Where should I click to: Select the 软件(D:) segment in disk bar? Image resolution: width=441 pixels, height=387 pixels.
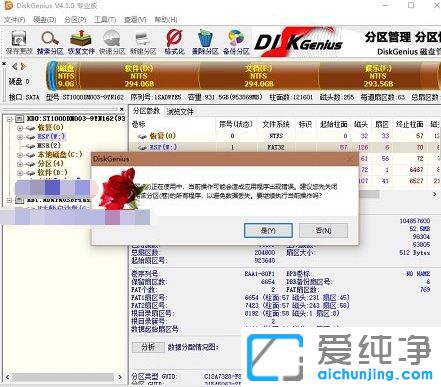tap(140, 76)
